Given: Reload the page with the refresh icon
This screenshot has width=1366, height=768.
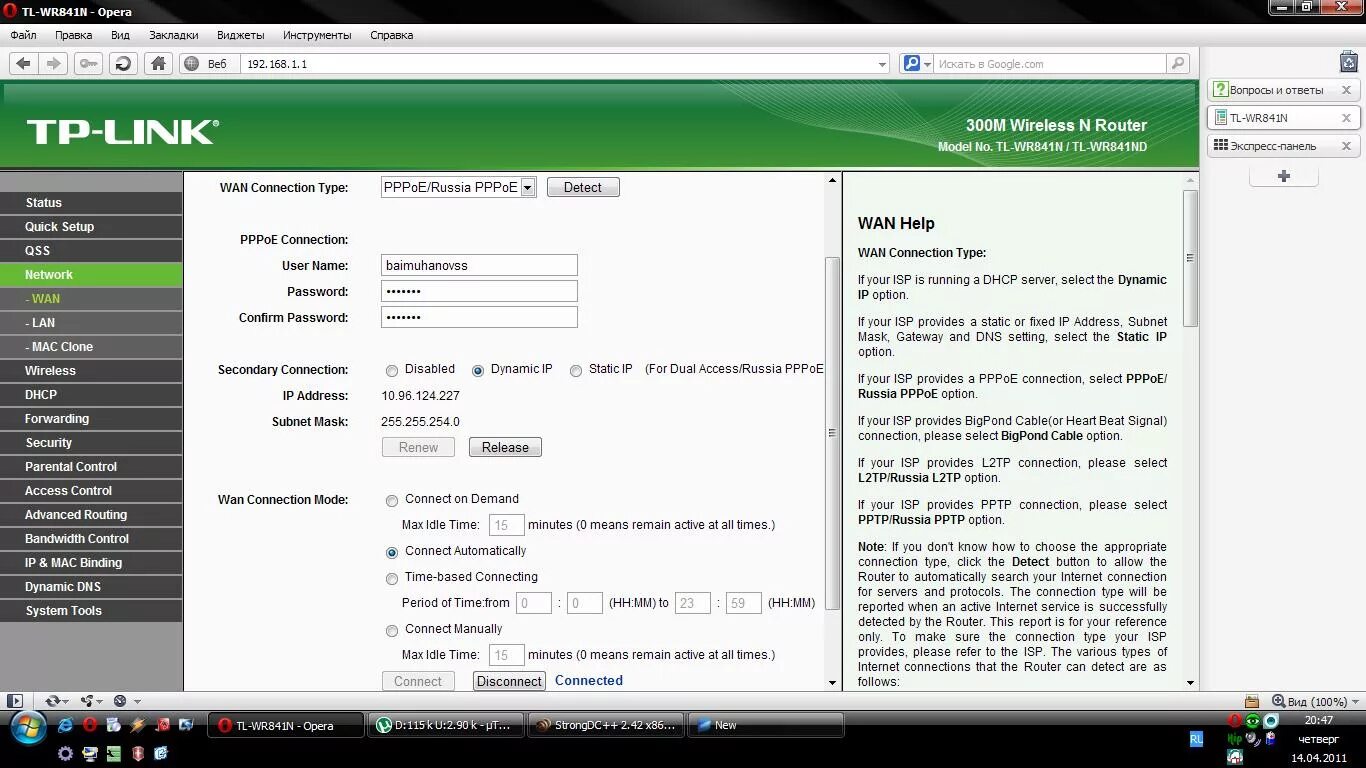Looking at the screenshot, I should pos(123,63).
